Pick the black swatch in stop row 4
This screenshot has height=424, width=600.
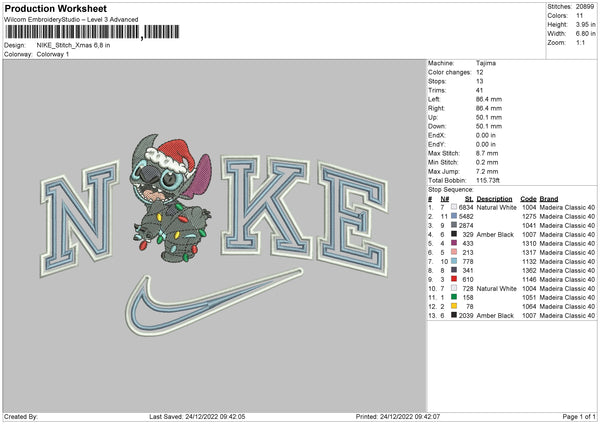(x=454, y=234)
